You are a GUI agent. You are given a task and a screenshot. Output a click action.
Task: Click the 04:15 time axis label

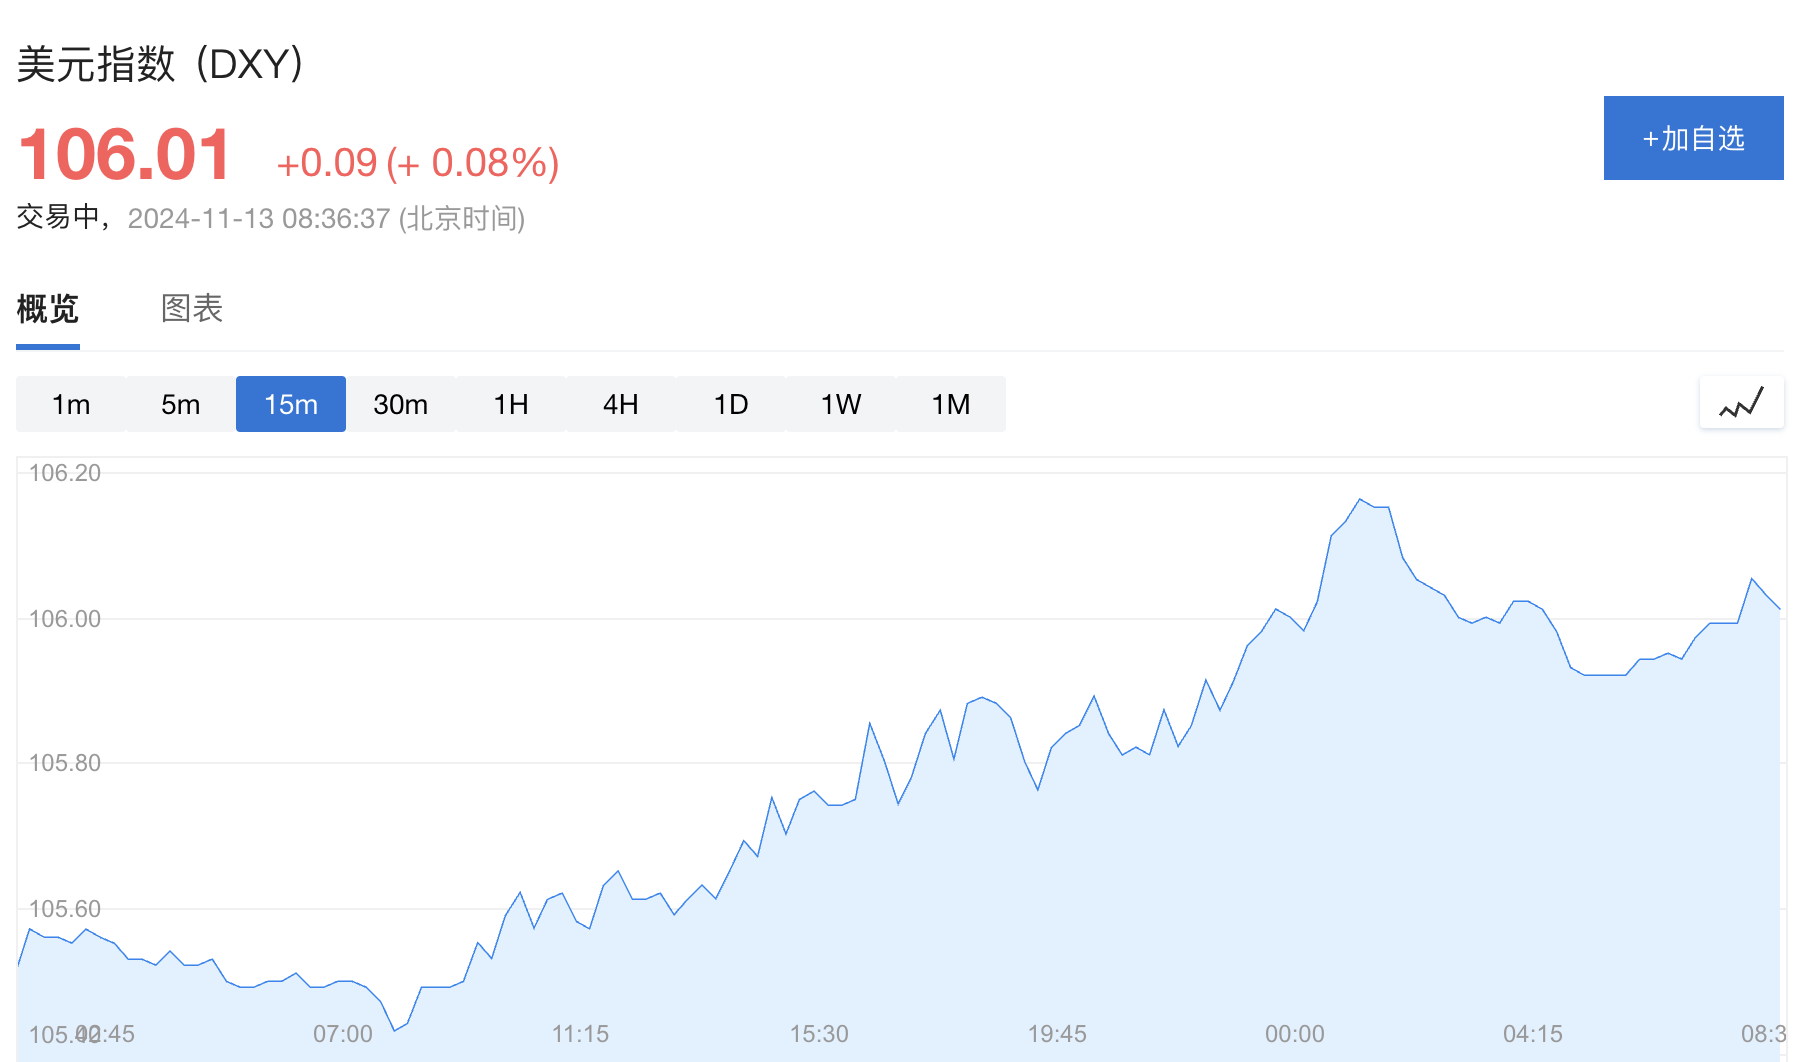pos(1533,1034)
